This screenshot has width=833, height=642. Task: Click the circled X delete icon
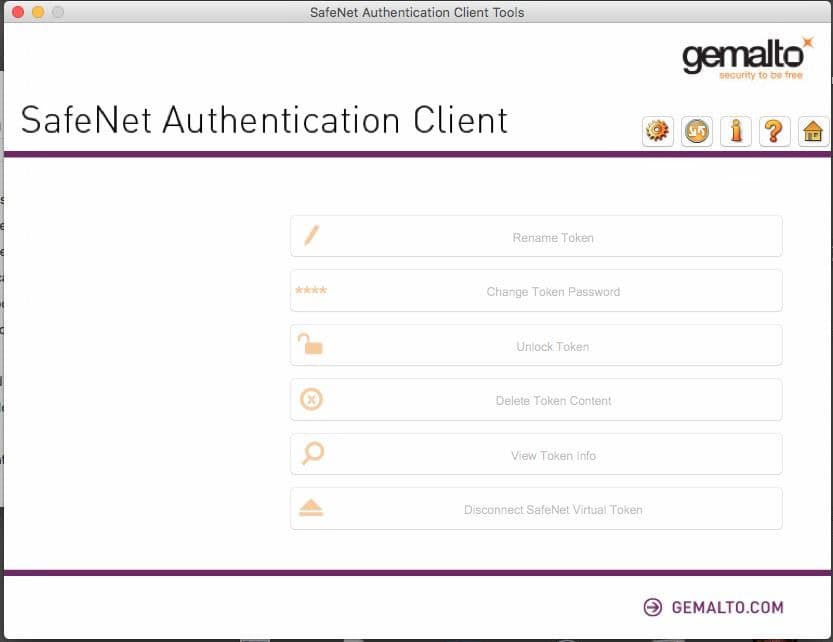click(x=311, y=399)
